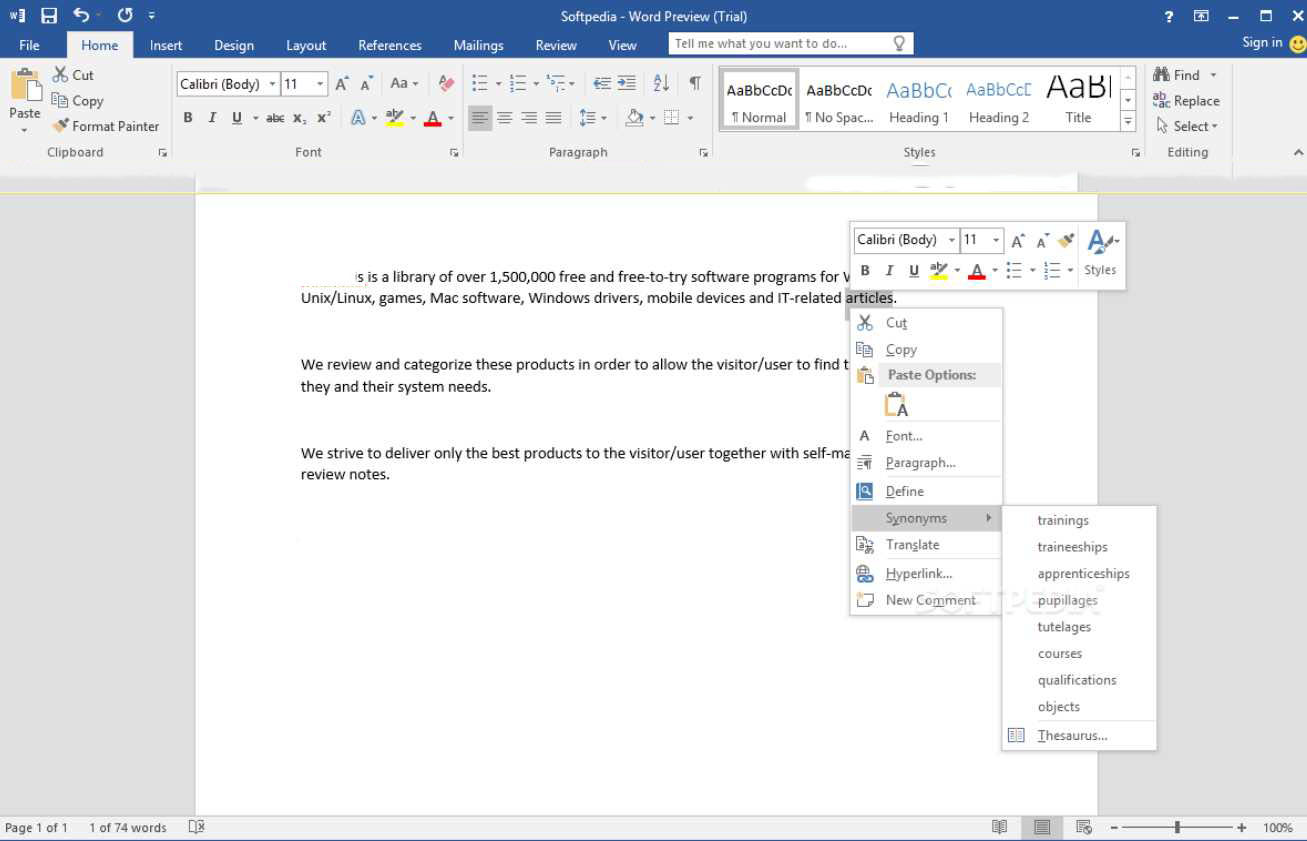Toggle Print Layout view in status bar
Viewport: 1307px width, 841px height.
pos(1042,828)
